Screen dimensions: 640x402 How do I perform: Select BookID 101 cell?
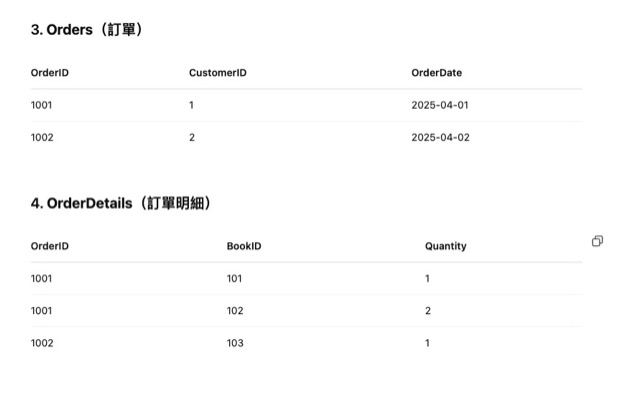coord(234,278)
